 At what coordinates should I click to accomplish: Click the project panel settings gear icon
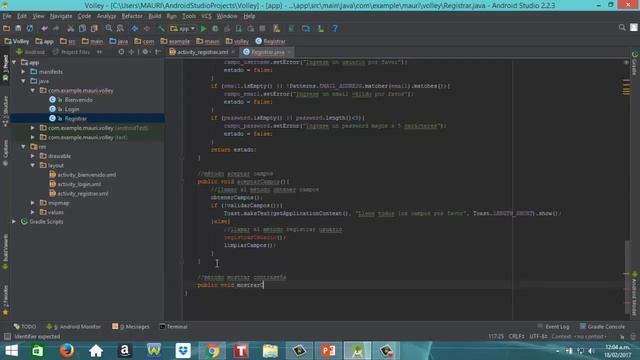(x=145, y=52)
